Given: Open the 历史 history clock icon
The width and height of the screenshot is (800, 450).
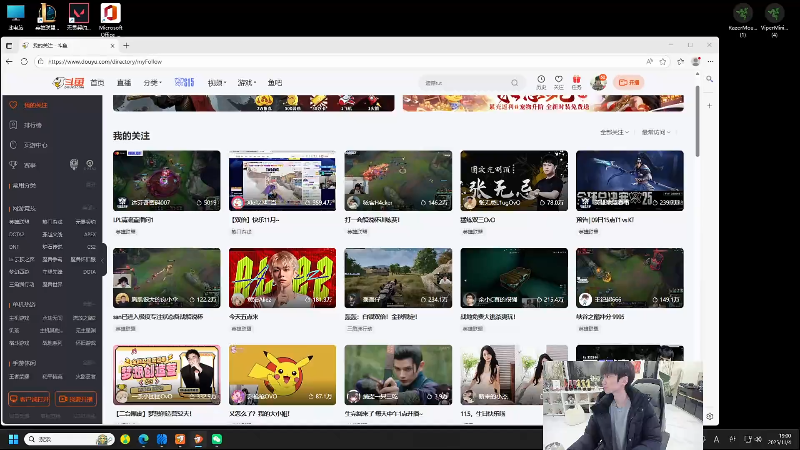Looking at the screenshot, I should [x=541, y=82].
